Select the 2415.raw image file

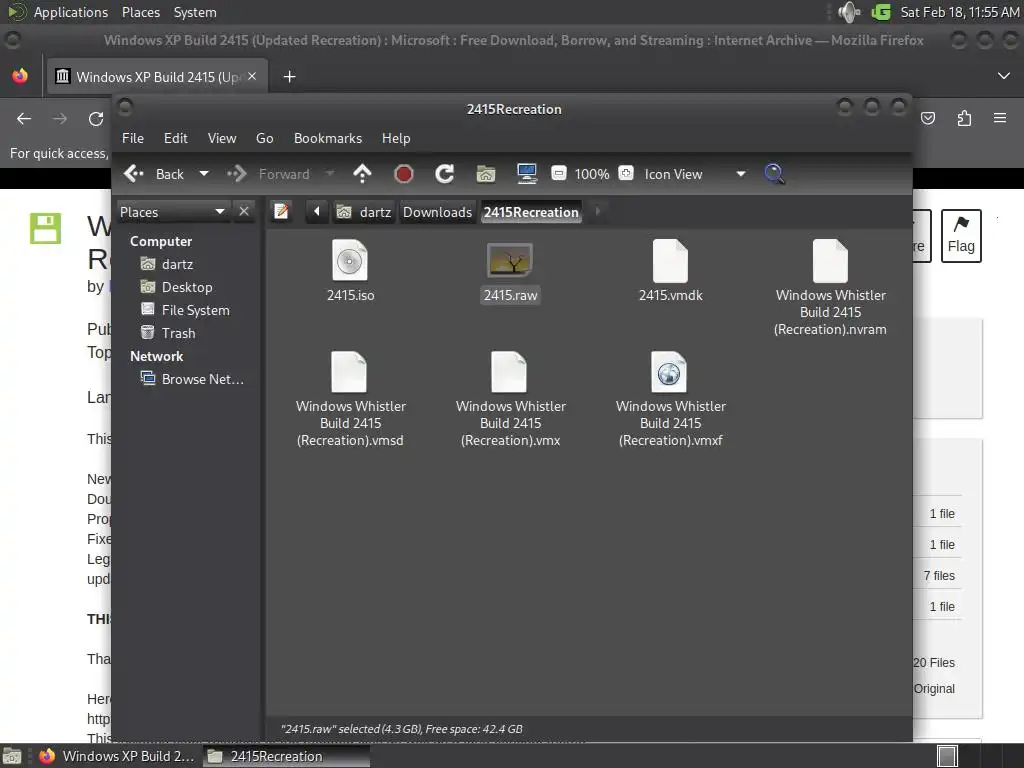pos(510,273)
